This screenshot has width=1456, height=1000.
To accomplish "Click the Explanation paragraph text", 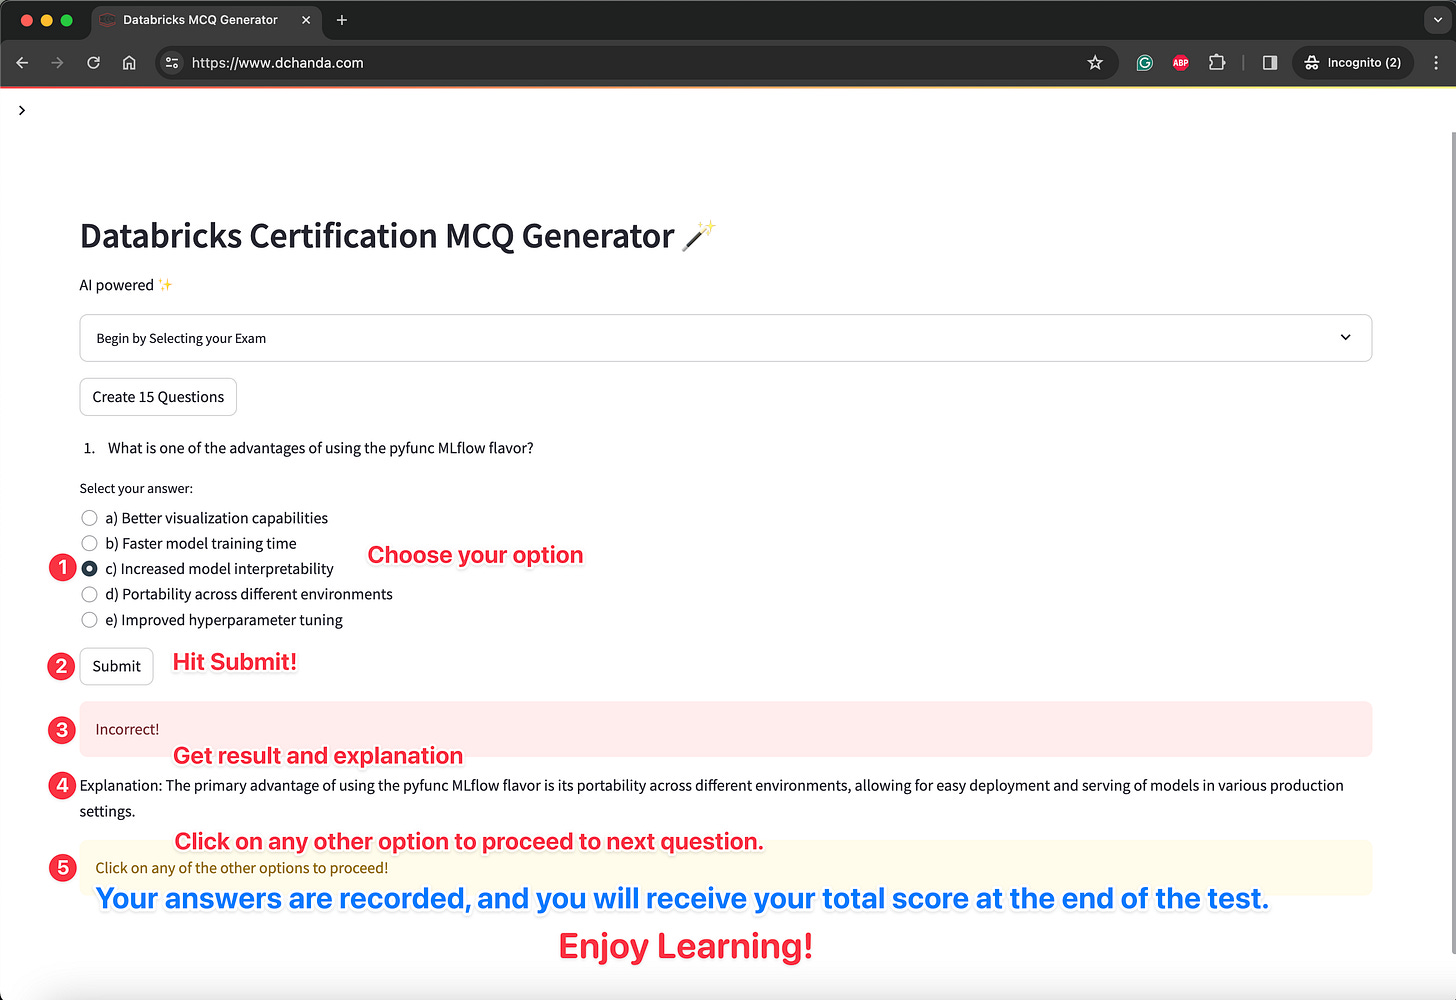I will point(712,798).
